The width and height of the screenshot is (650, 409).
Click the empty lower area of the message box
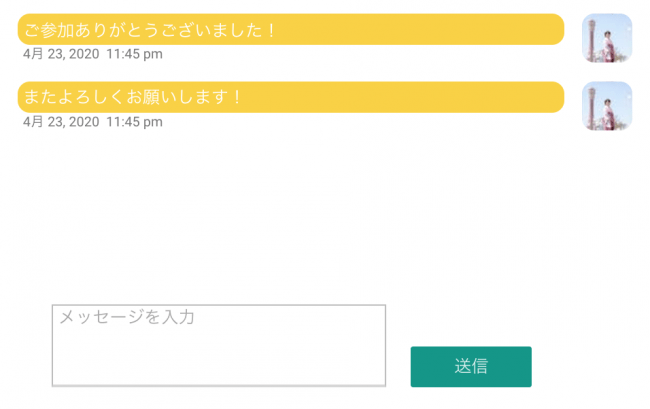[218, 362]
